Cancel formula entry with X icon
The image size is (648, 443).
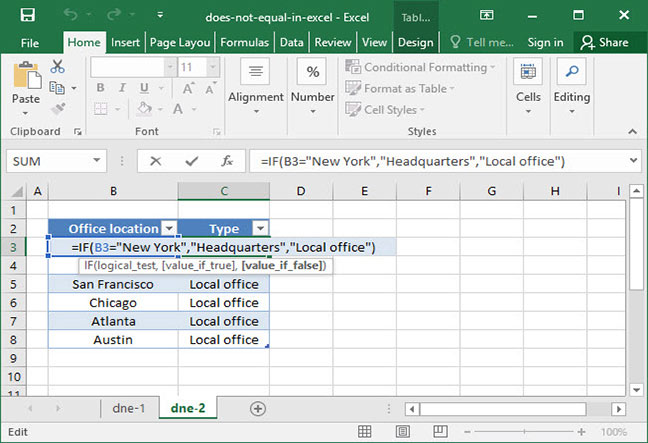[x=155, y=161]
